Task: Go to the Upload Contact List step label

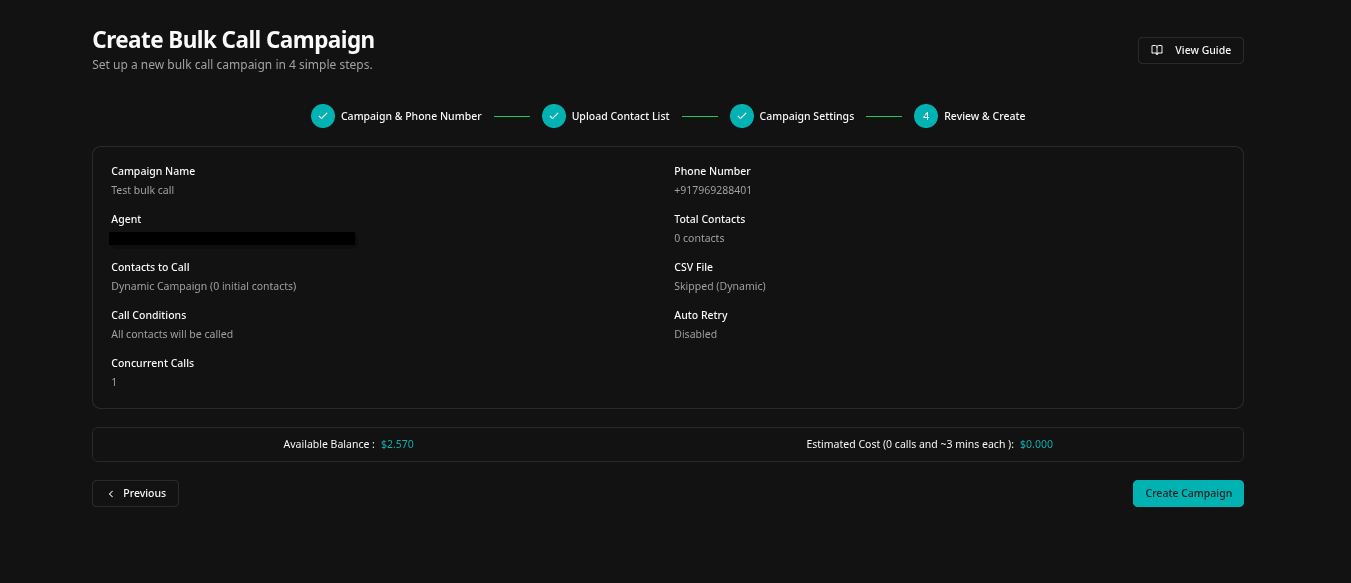Action: pyautogui.click(x=620, y=116)
